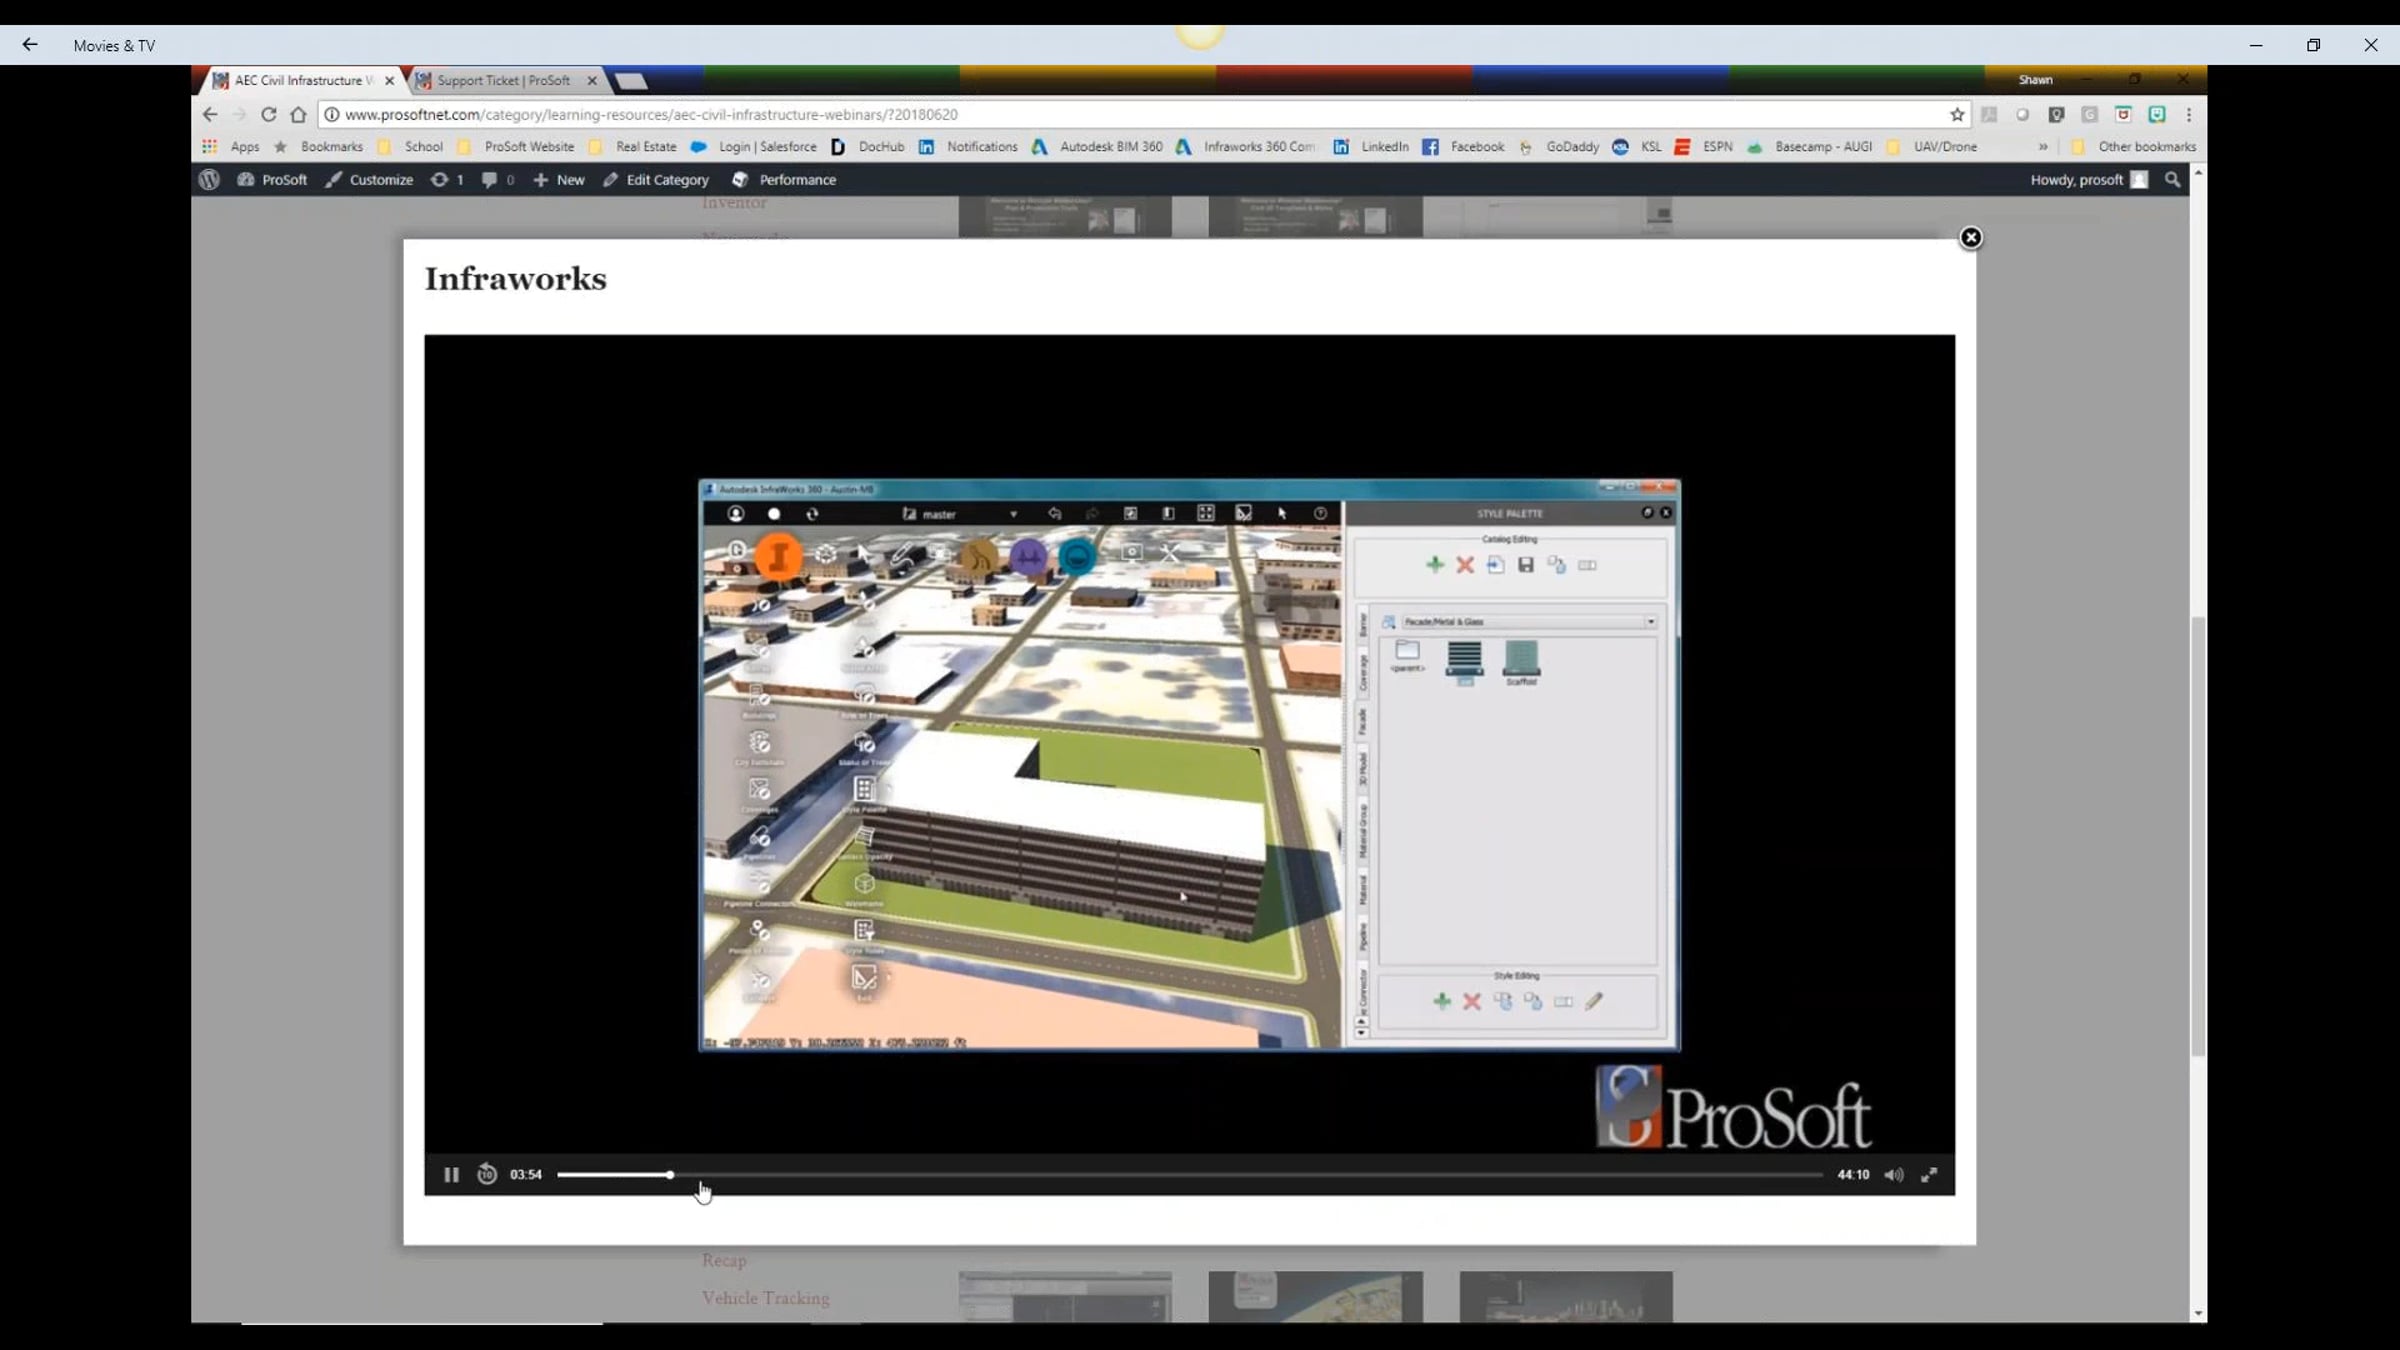This screenshot has height=1350, width=2400.
Task: Open the Infraworks 360 Com bookmark
Action: click(x=1246, y=146)
